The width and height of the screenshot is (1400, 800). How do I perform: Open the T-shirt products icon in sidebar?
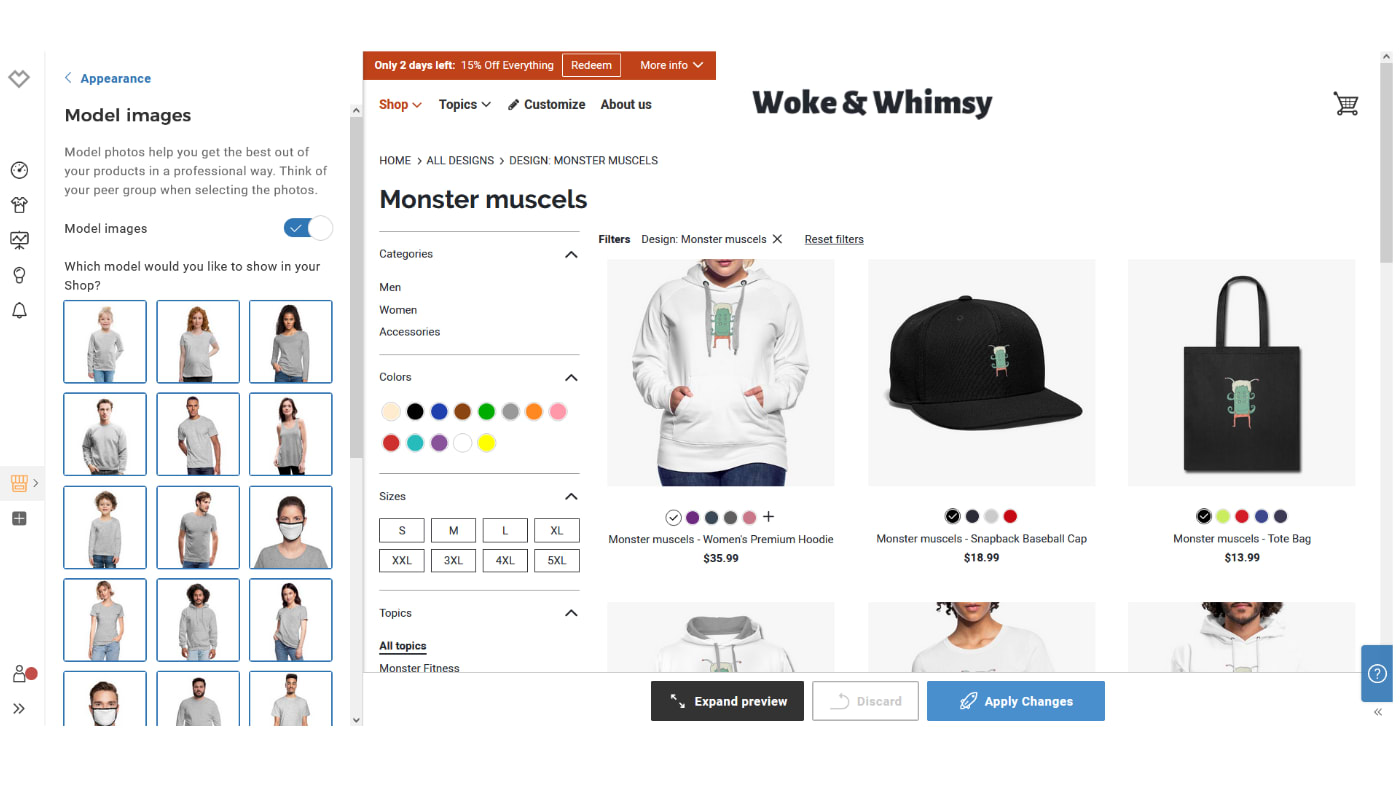(x=19, y=205)
